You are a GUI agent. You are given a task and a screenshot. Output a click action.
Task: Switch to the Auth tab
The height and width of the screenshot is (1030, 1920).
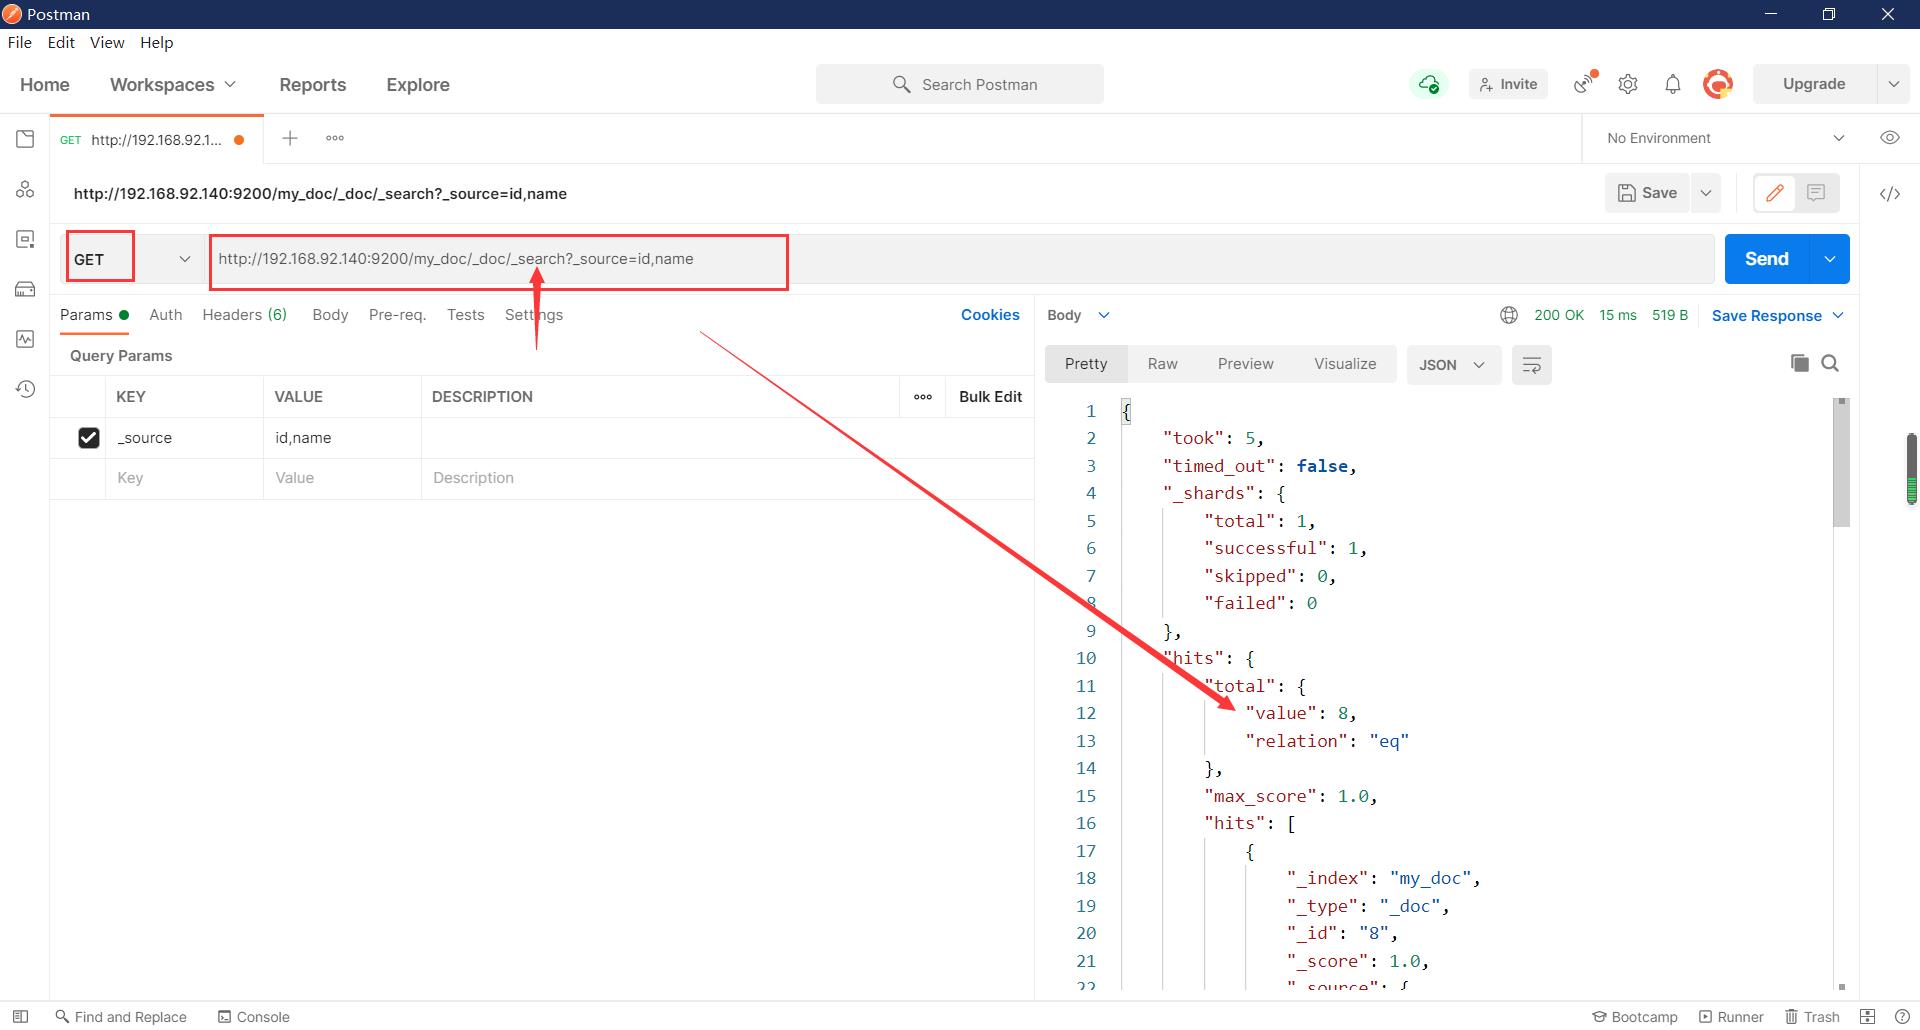click(x=166, y=315)
